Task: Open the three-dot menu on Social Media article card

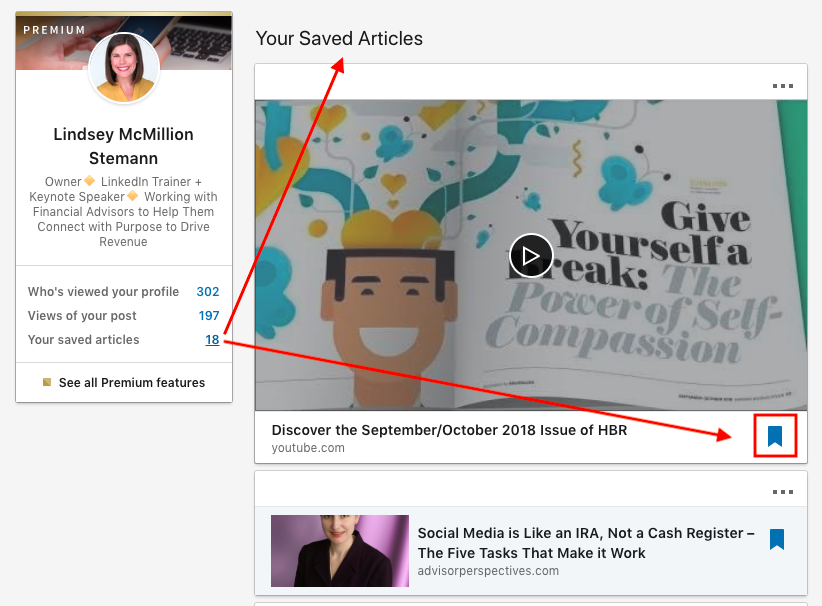Action: point(783,492)
